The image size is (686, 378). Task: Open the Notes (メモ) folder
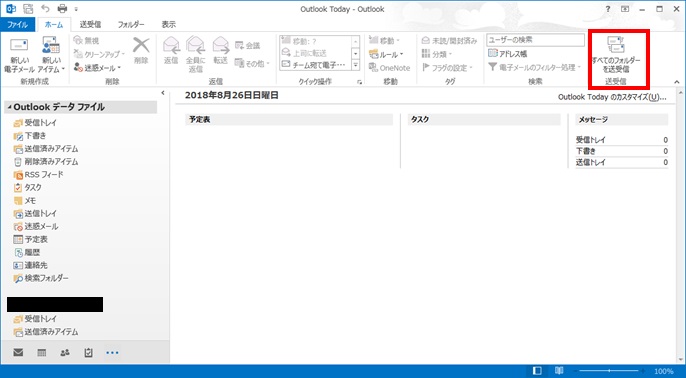(x=25, y=201)
